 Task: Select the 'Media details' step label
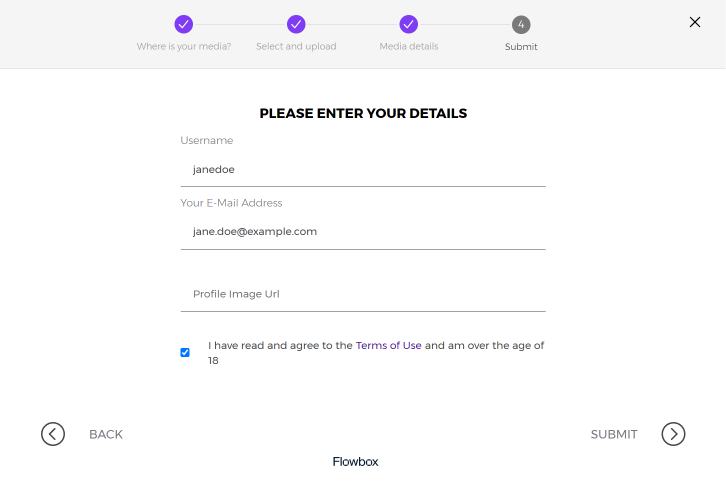pos(409,46)
